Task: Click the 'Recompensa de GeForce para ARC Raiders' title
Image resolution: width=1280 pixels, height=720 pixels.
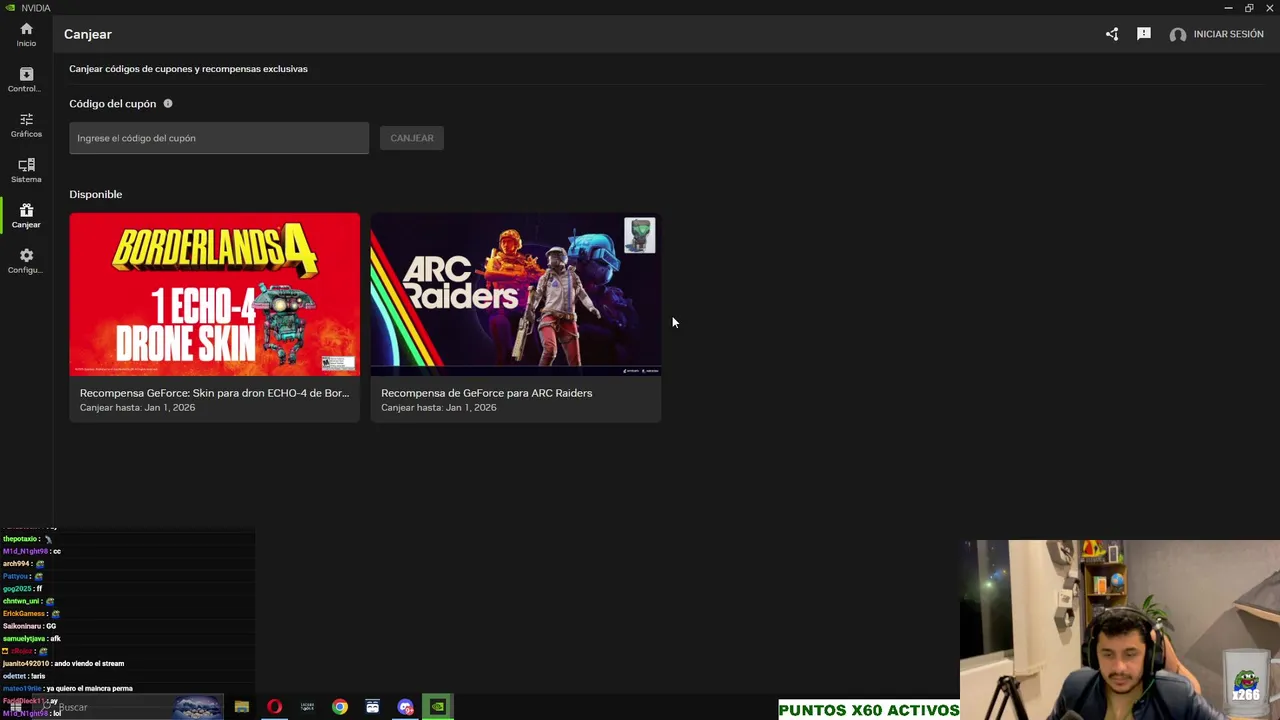Action: [486, 393]
